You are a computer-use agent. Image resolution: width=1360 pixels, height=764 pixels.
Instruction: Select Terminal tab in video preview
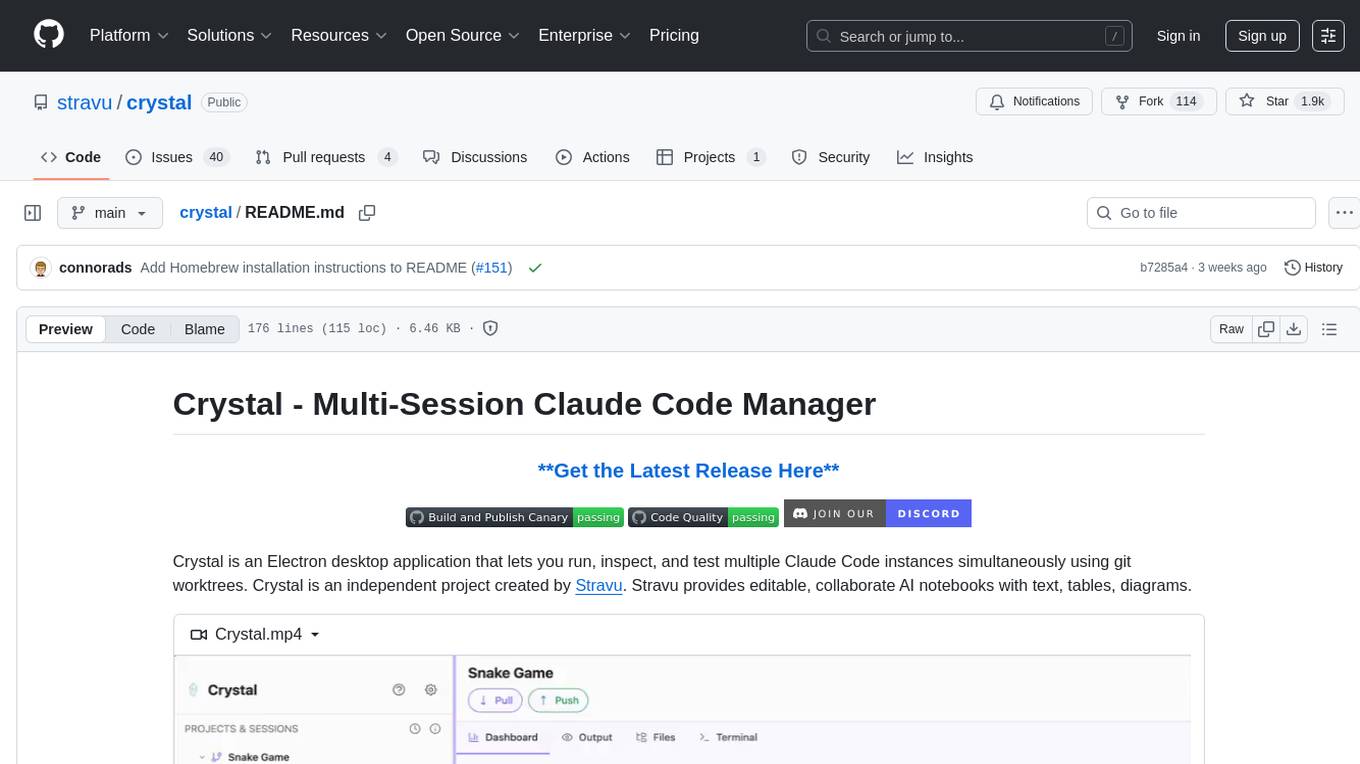pyautogui.click(x=728, y=737)
